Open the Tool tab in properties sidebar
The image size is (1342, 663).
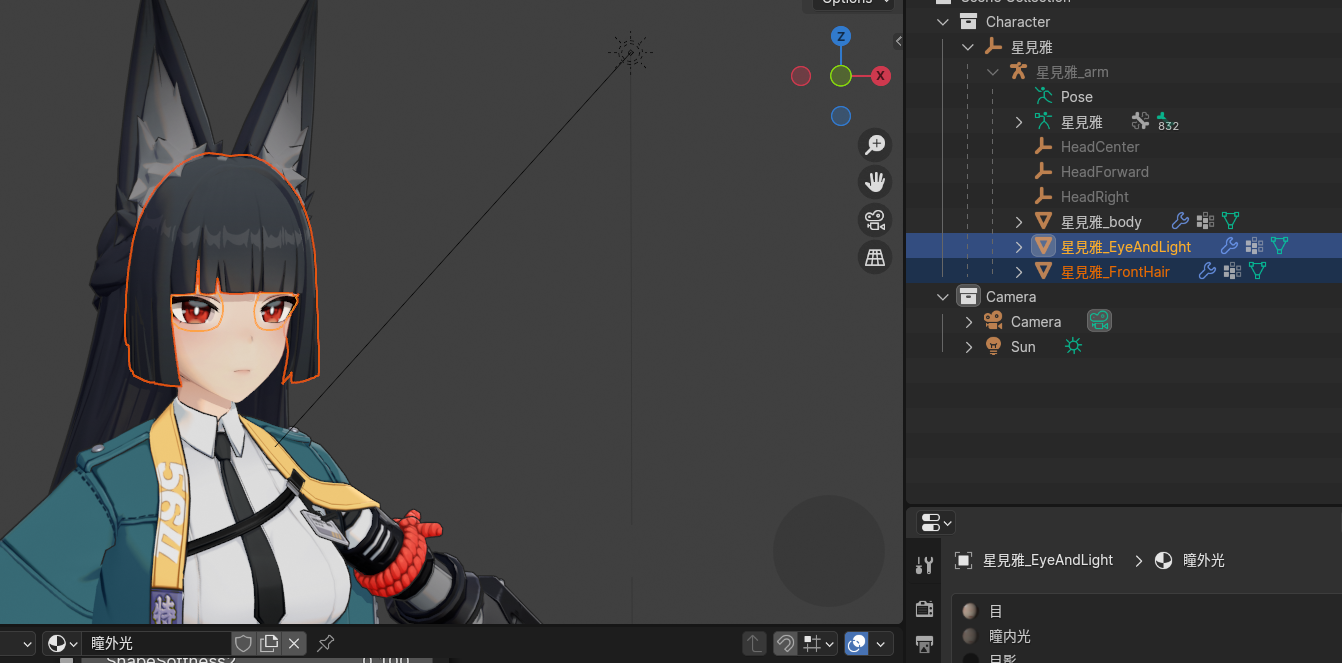(924, 565)
